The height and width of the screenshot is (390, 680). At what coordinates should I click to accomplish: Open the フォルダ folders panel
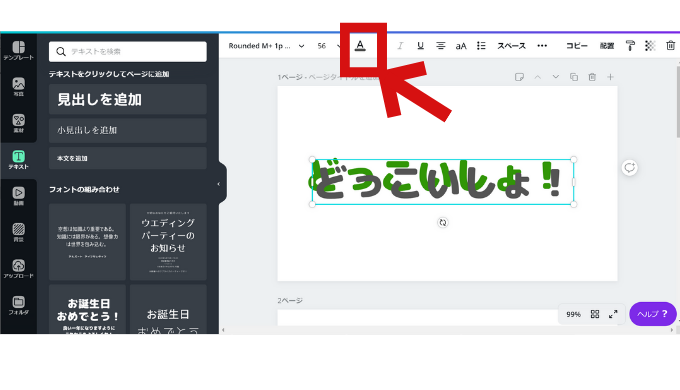click(18, 305)
